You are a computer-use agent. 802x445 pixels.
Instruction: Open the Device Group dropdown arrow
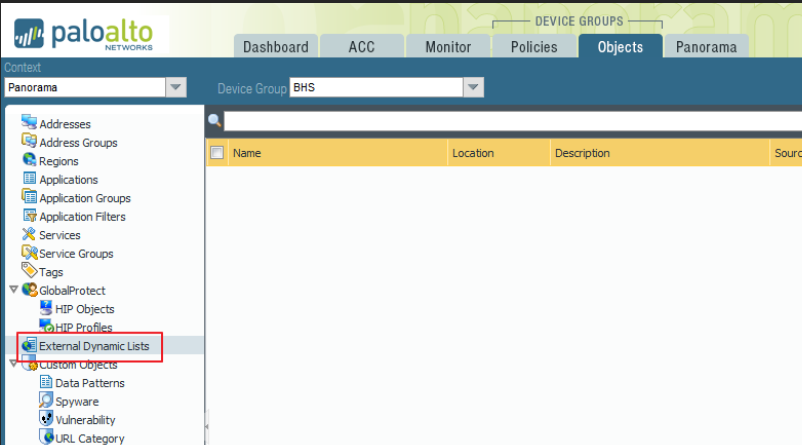pyautogui.click(x=473, y=87)
